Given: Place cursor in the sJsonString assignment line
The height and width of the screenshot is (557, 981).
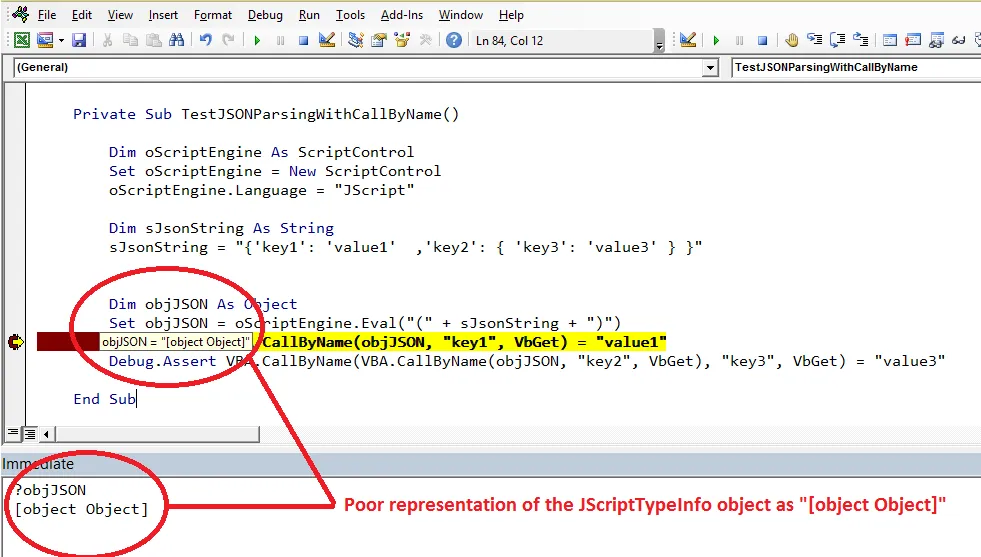Looking at the screenshot, I should [x=405, y=247].
